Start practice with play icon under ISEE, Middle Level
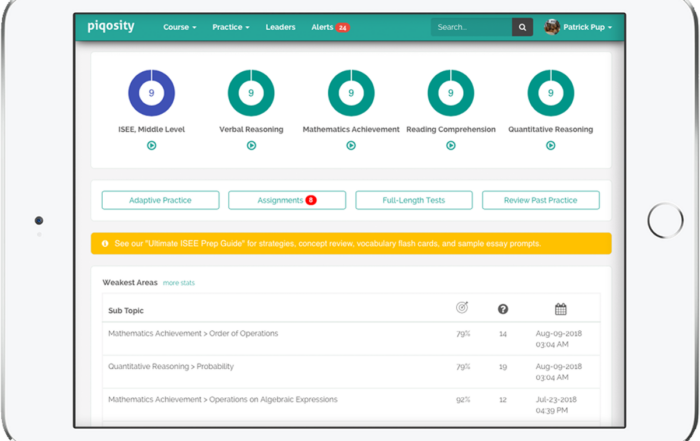Screen dimensions: 700x441 pos(152,146)
